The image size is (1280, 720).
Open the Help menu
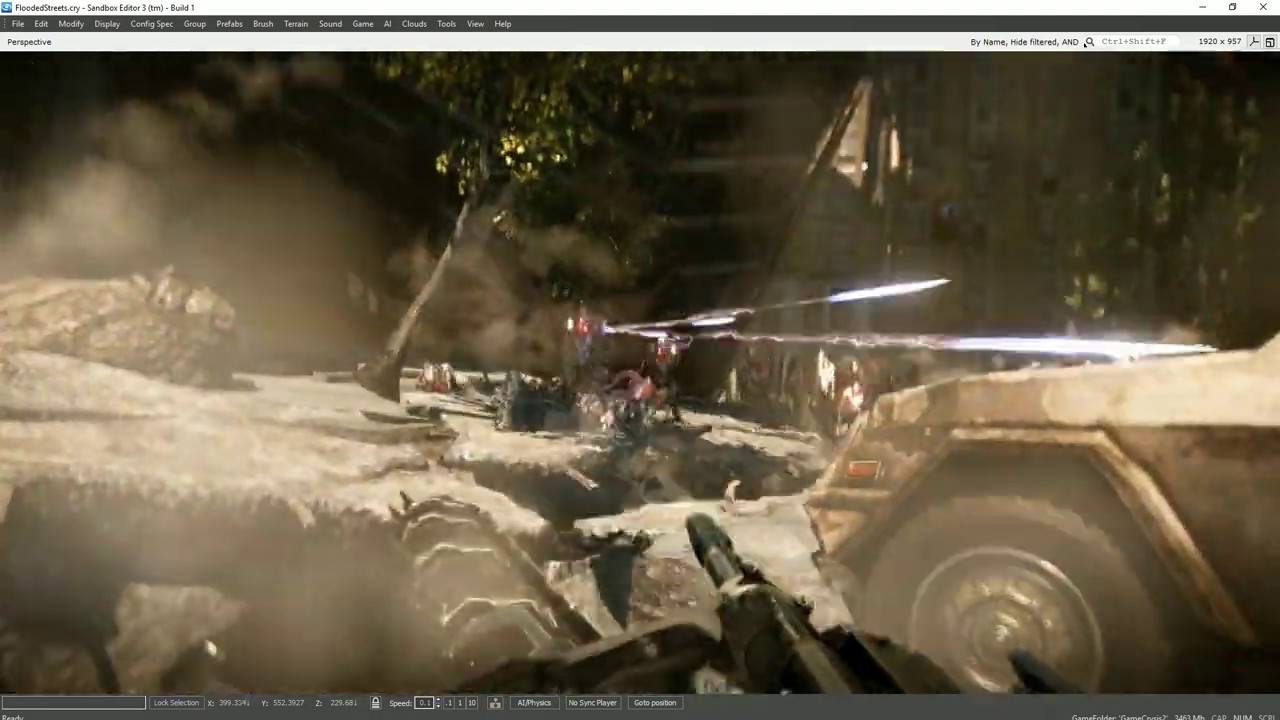(x=503, y=24)
